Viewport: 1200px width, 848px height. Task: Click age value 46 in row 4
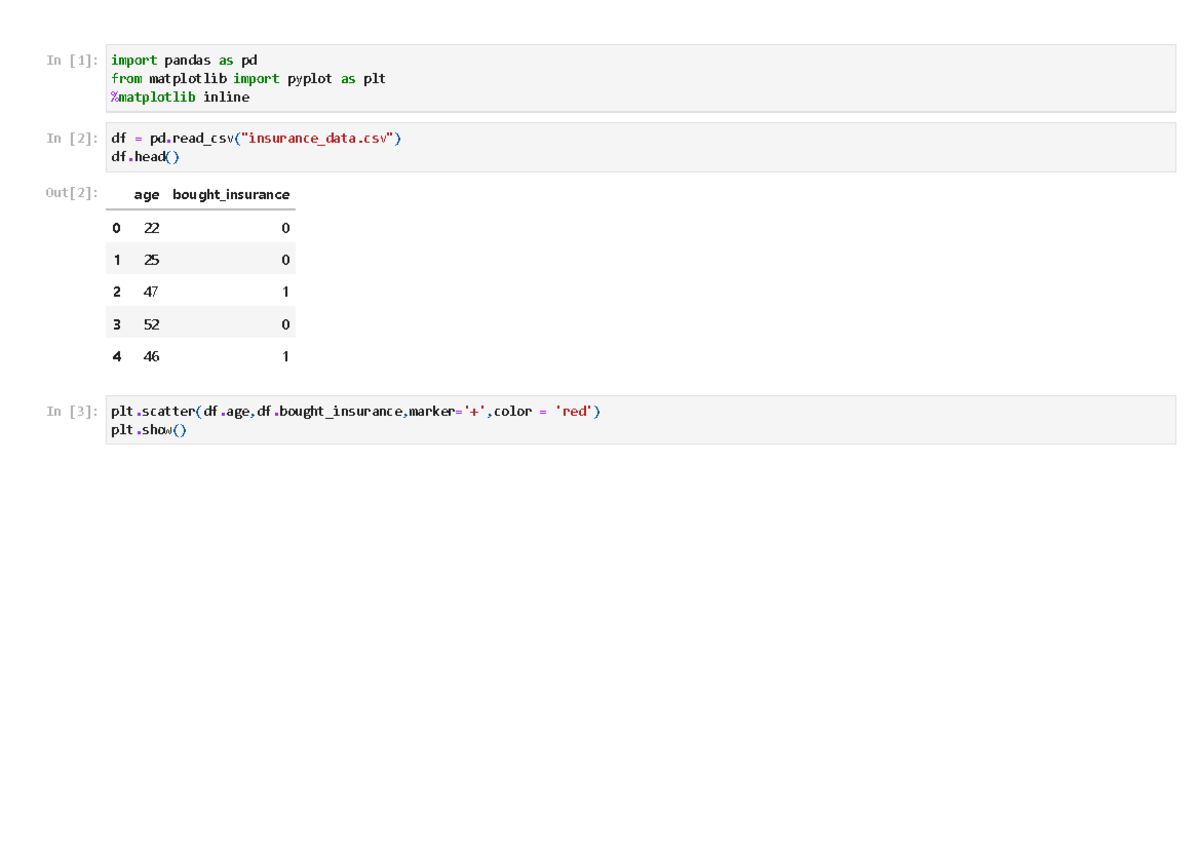(x=151, y=356)
